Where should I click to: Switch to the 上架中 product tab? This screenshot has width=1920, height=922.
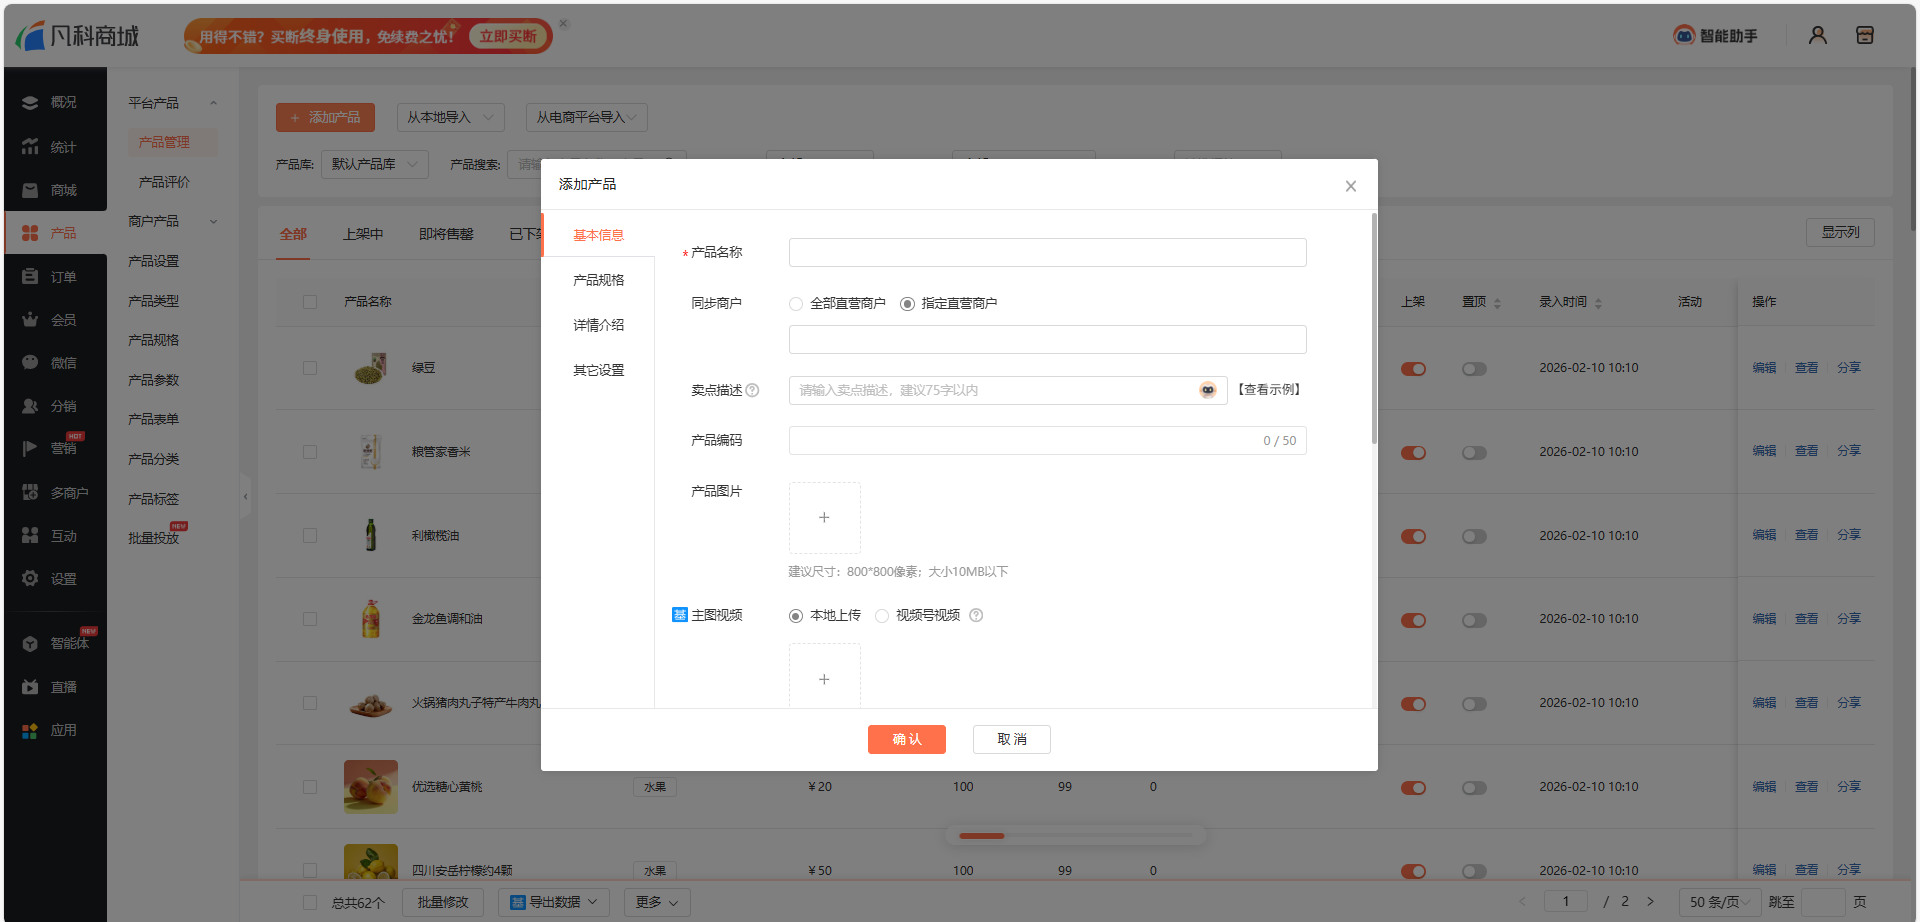pyautogui.click(x=363, y=233)
